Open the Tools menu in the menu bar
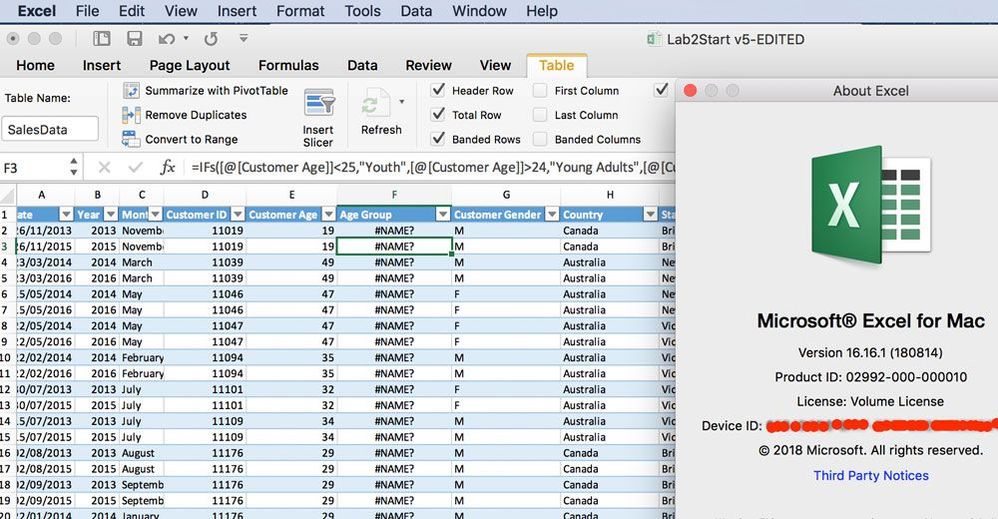Image resolution: width=998 pixels, height=519 pixels. click(363, 11)
